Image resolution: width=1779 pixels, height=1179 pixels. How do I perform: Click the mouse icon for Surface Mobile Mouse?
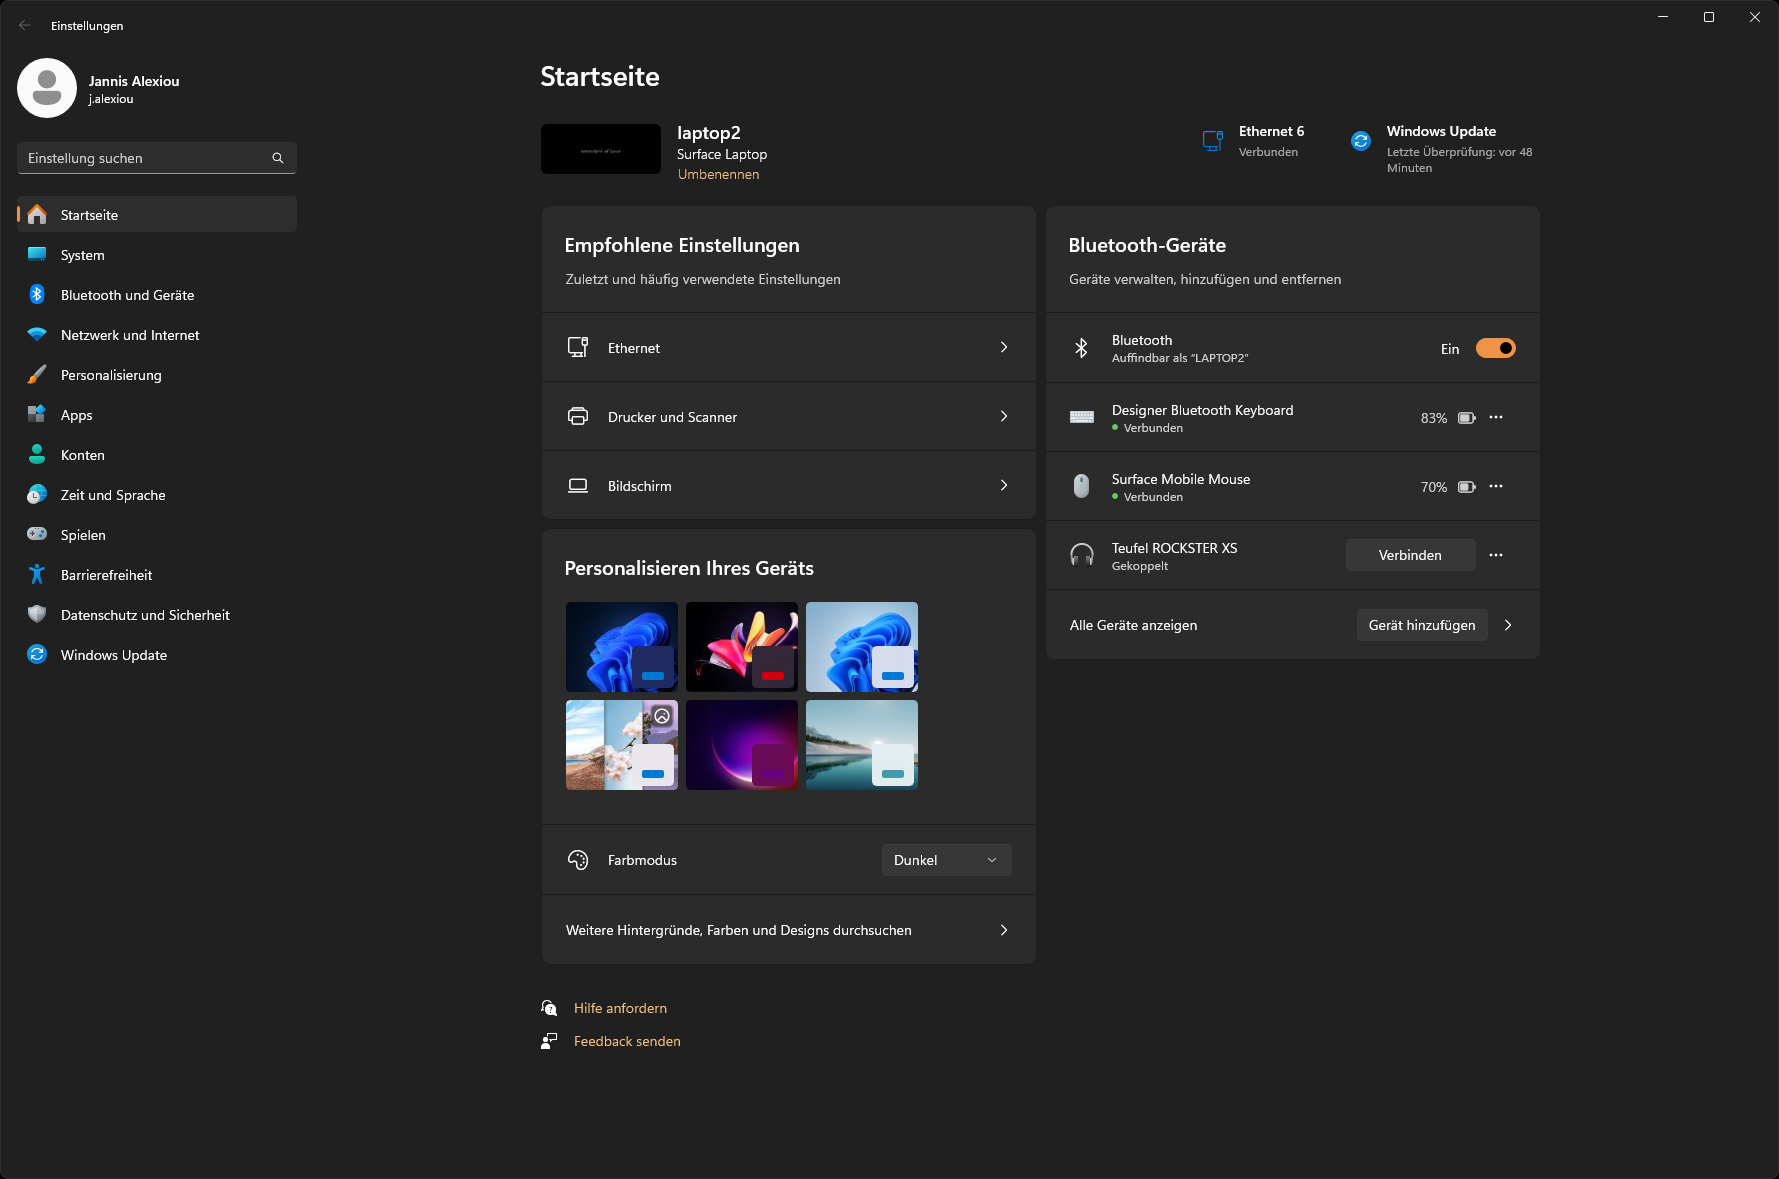(1082, 486)
